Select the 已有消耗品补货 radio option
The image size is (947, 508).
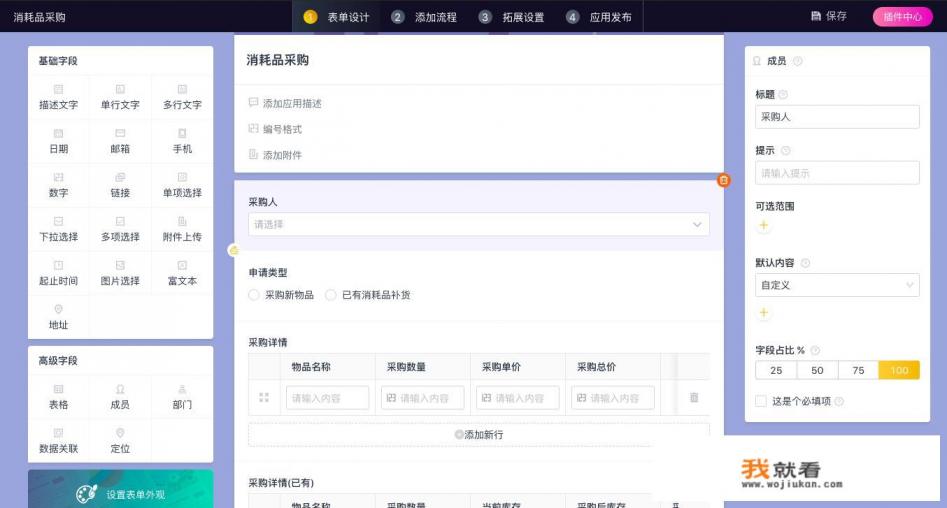[x=331, y=295]
